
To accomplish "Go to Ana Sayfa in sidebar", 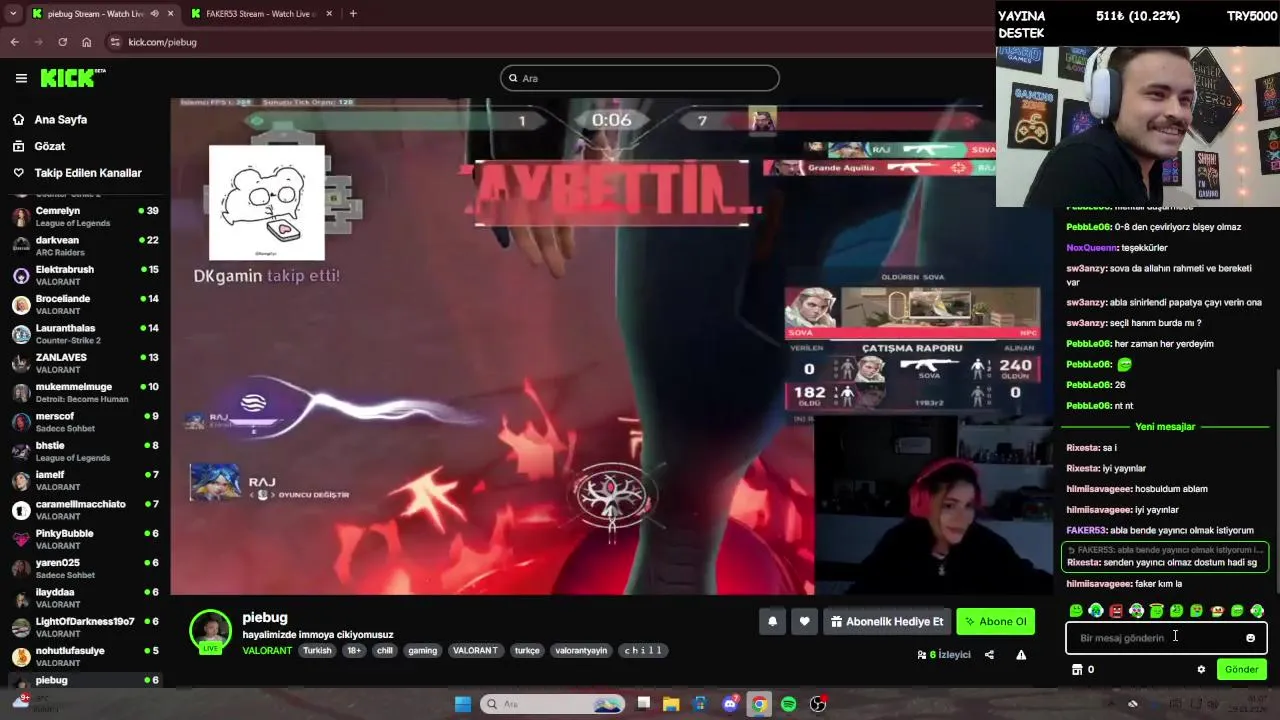I will point(61,119).
